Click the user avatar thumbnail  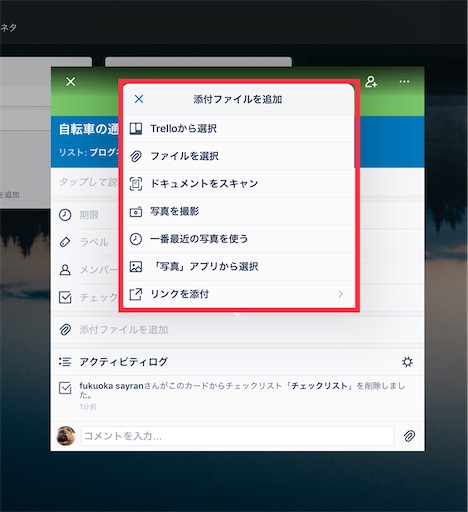click(66, 436)
